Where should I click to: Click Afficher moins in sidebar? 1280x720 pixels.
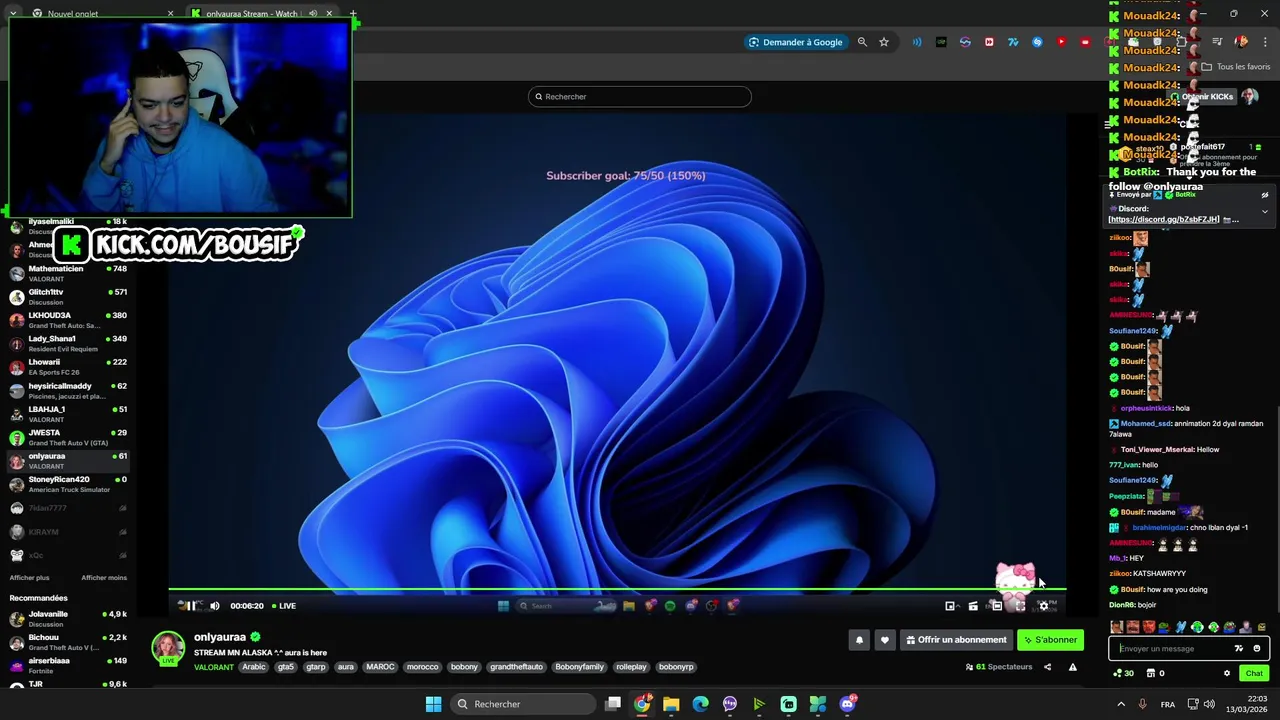pos(104,577)
